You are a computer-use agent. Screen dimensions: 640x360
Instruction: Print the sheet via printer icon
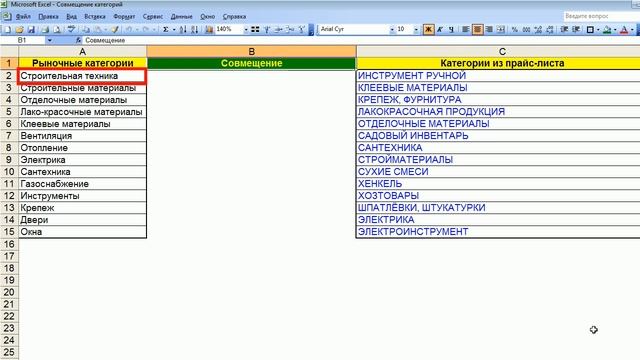pyautogui.click(x=45, y=29)
